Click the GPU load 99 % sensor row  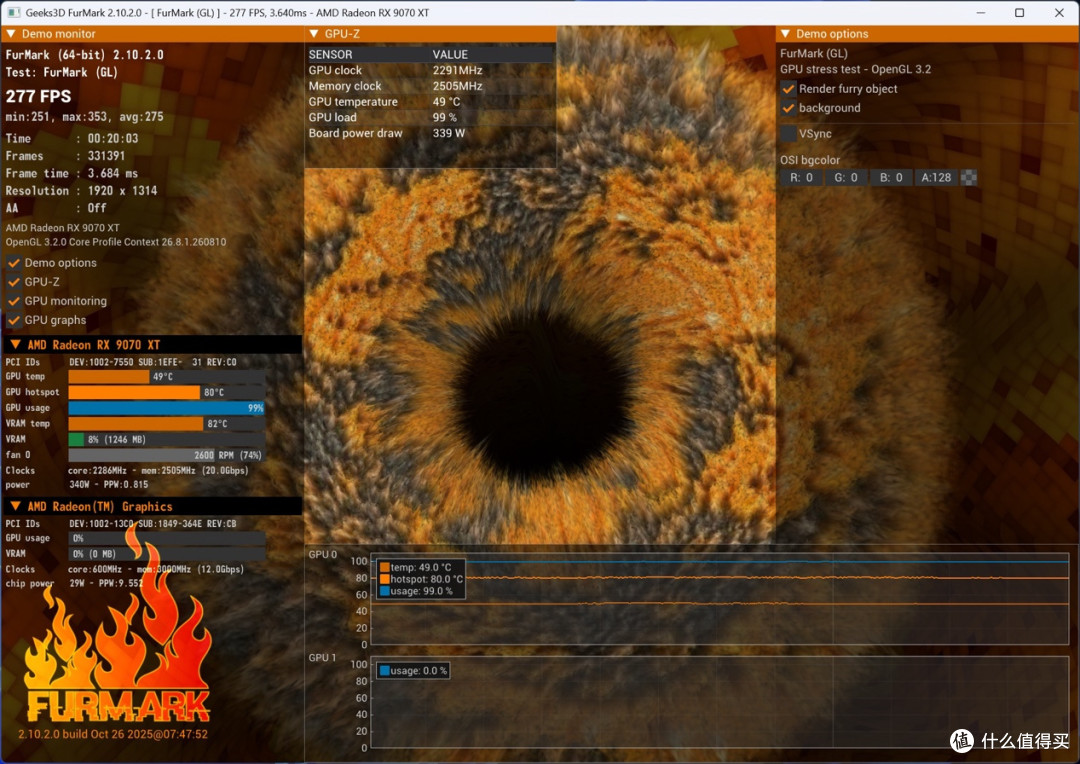pyautogui.click(x=430, y=118)
